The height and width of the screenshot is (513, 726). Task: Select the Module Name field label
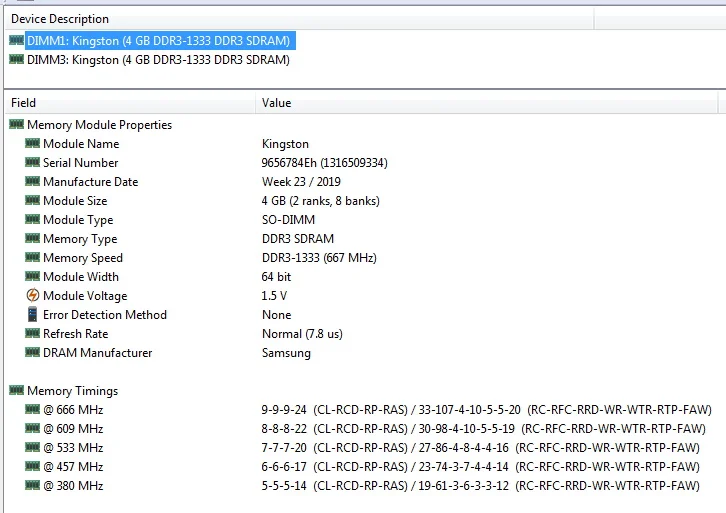81,144
